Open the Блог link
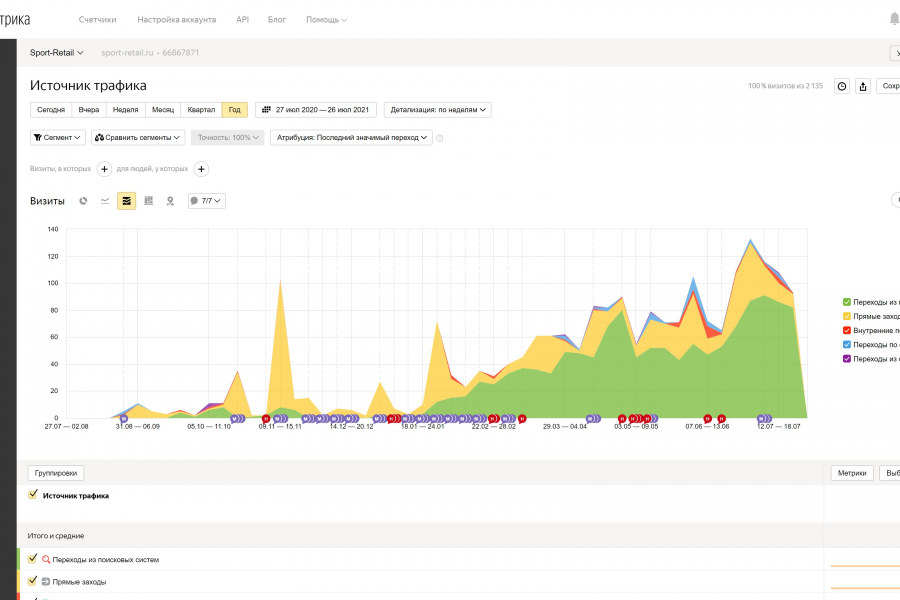This screenshot has height=600, width=900. pos(277,20)
